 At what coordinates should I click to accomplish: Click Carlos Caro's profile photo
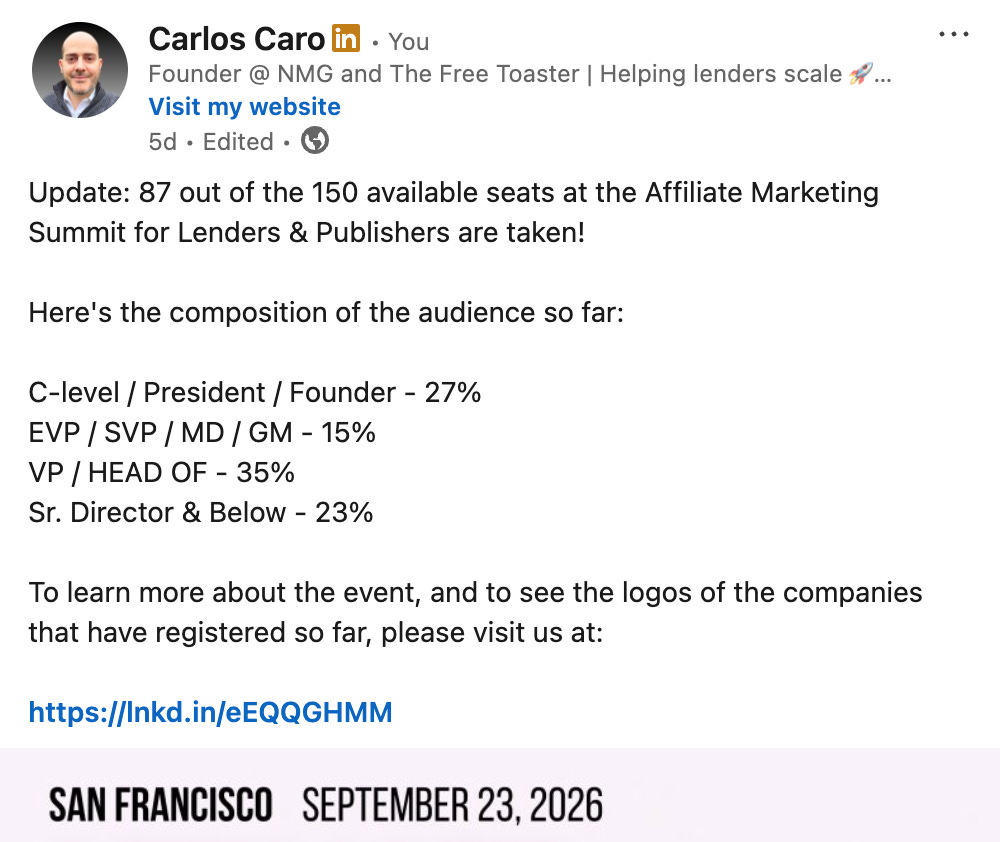coord(80,70)
